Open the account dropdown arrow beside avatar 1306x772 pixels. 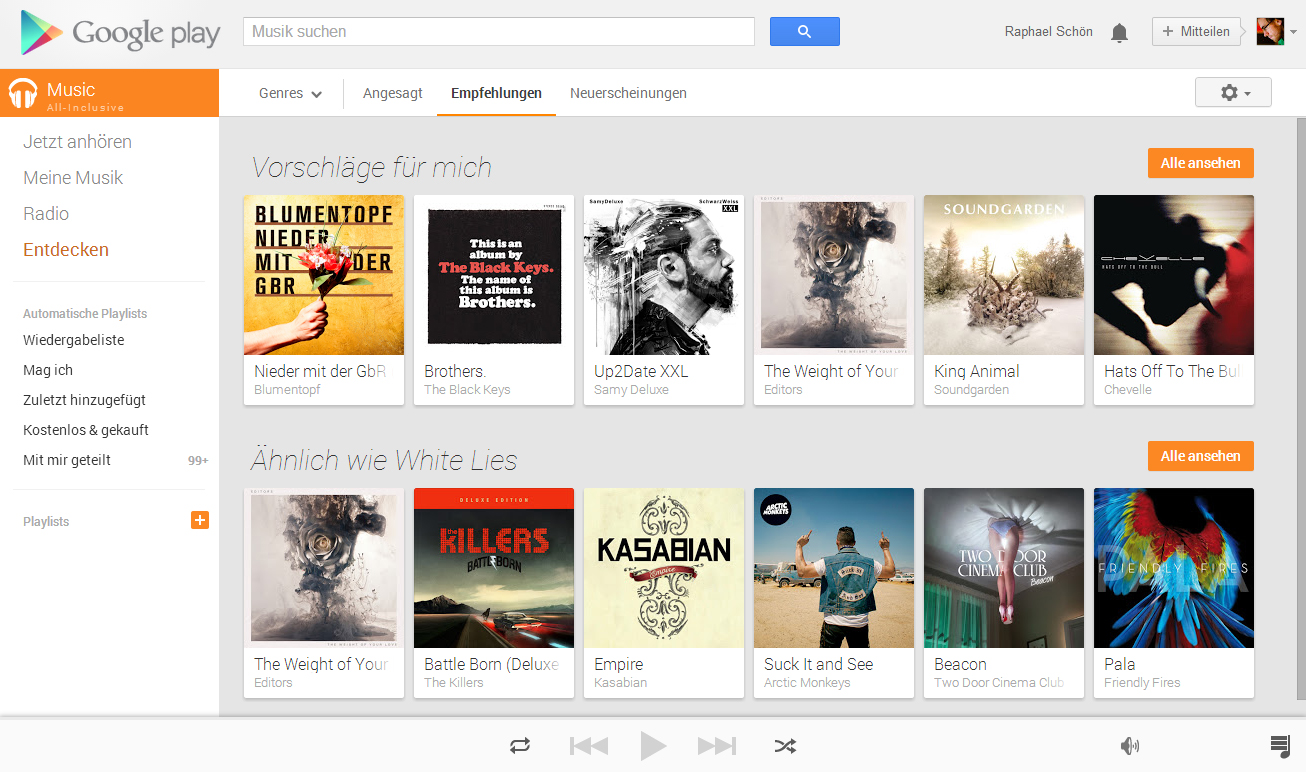(x=1293, y=32)
